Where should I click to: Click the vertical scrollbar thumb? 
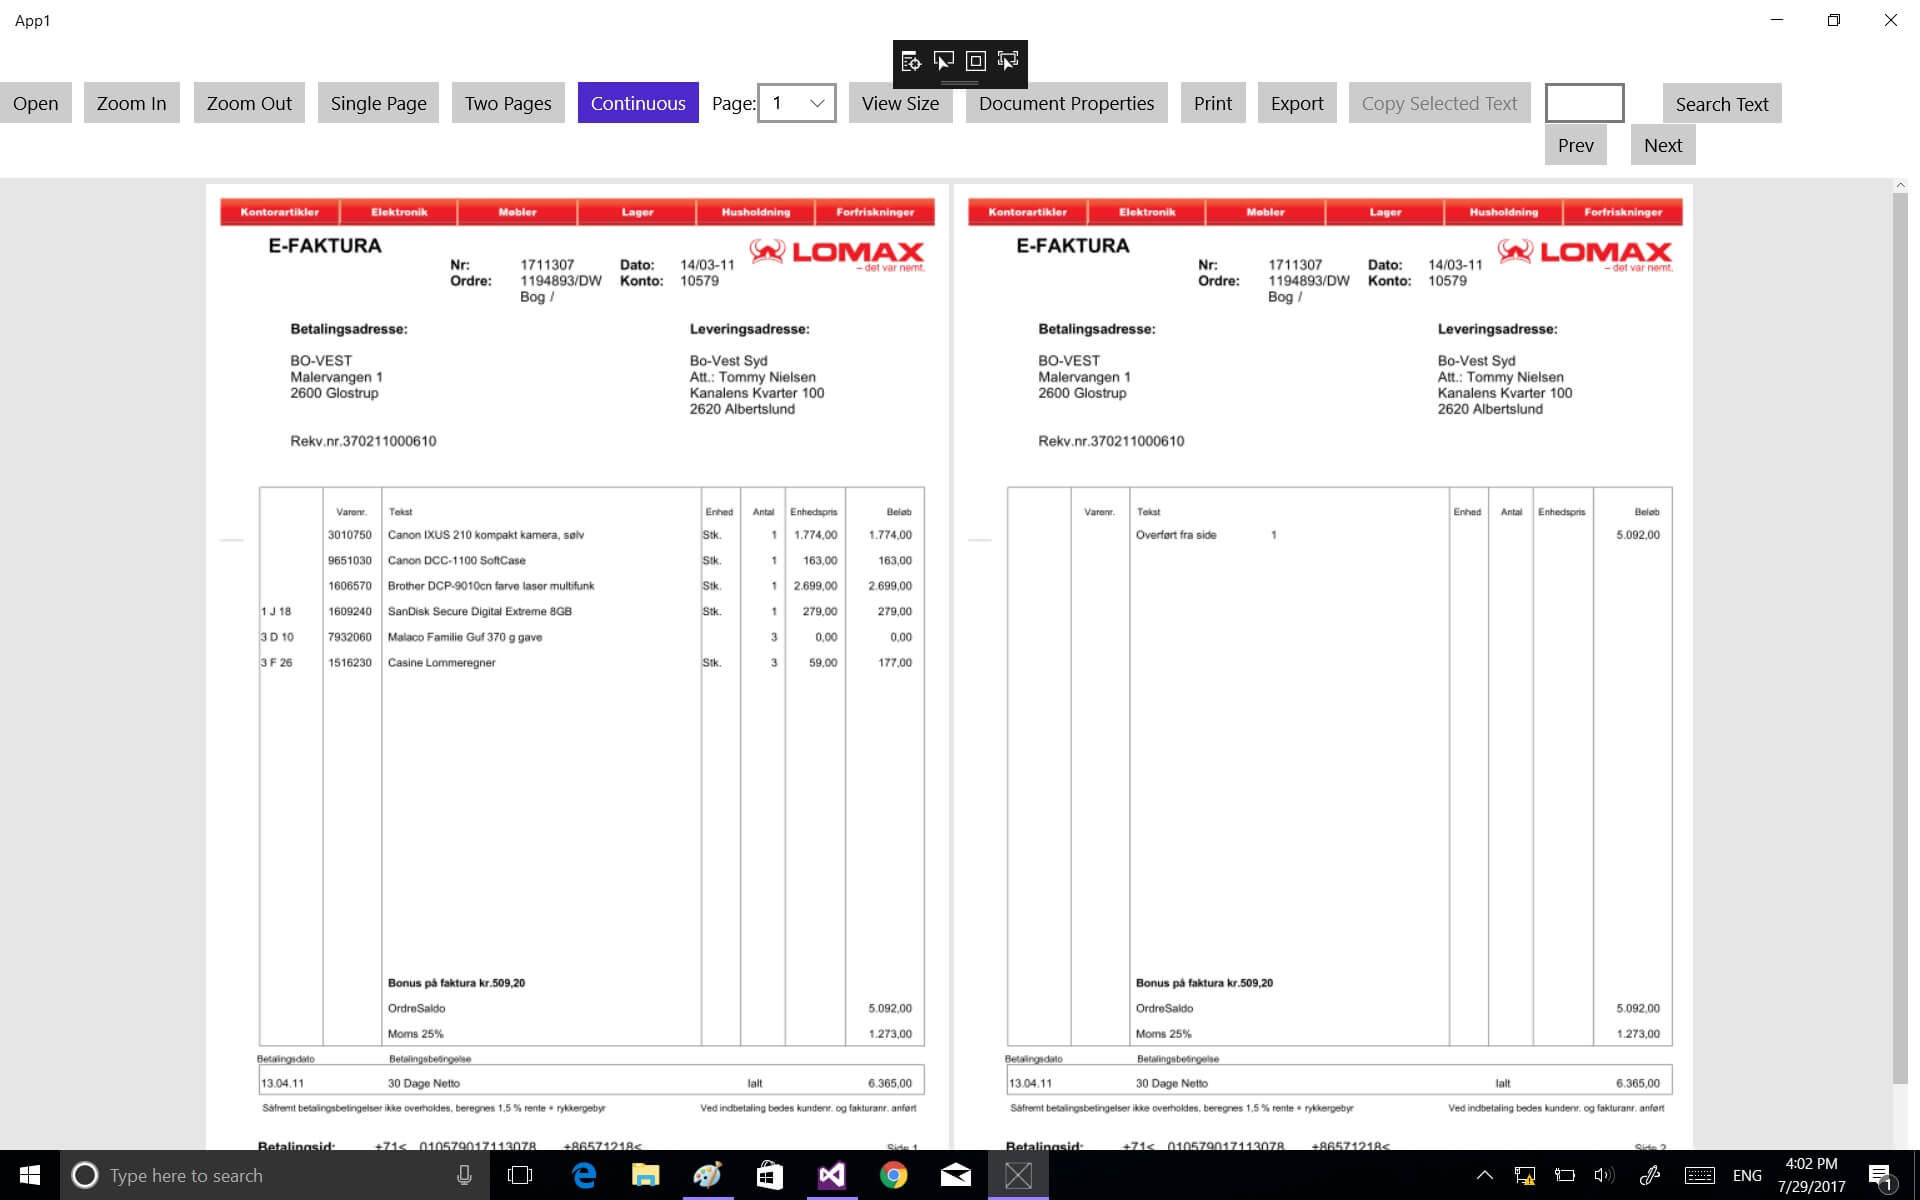click(x=1900, y=638)
